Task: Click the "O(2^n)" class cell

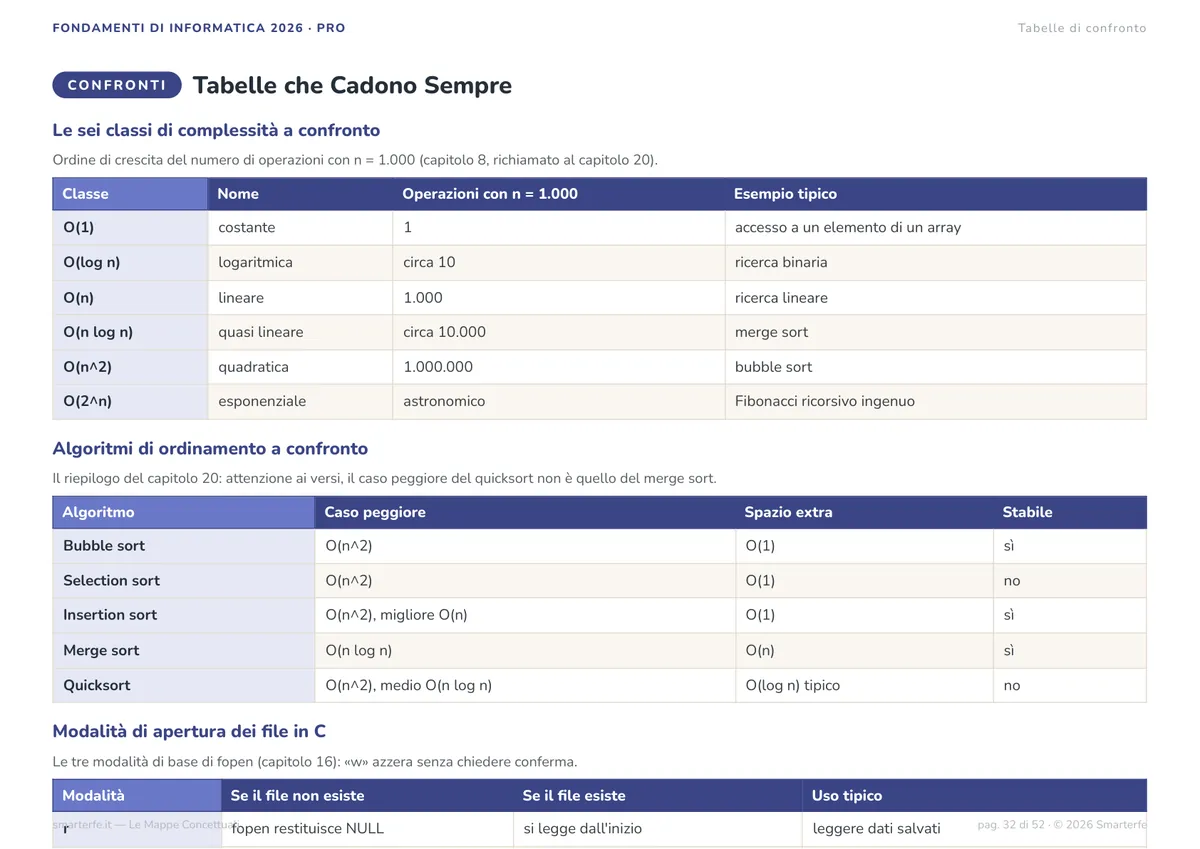Action: click(130, 402)
